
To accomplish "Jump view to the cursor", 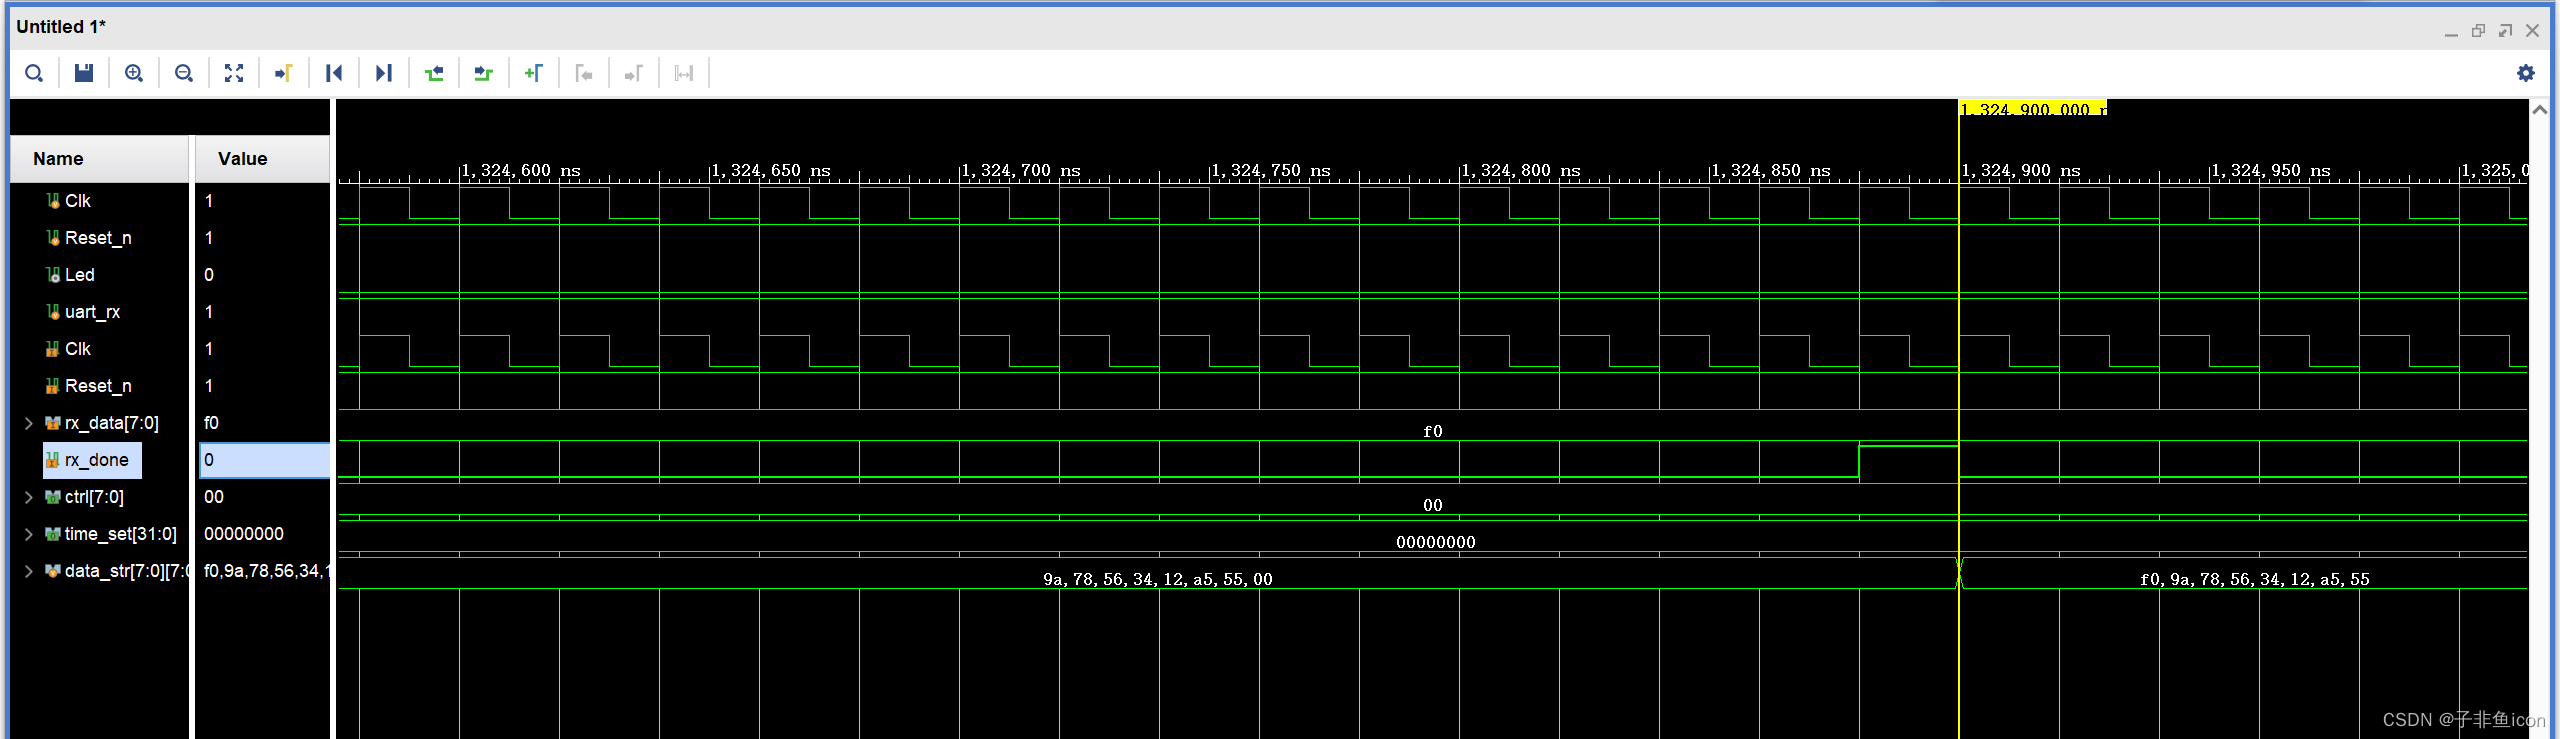I will (284, 73).
